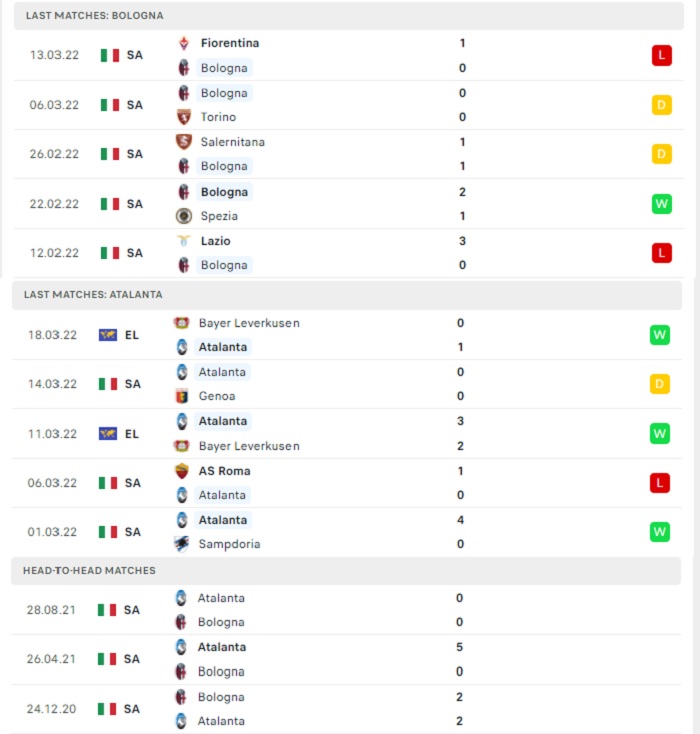Click the red L badge for Fiorentina match
The image size is (700, 734).
click(x=662, y=55)
